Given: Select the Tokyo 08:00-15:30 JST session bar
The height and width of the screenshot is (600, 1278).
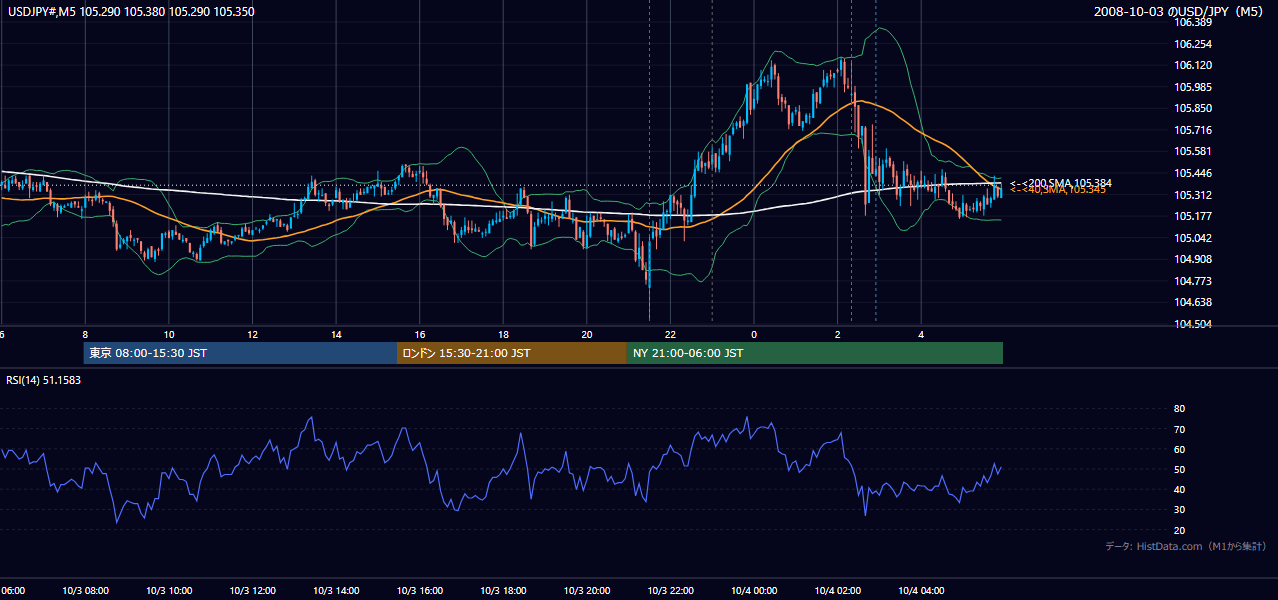Looking at the screenshot, I should pyautogui.click(x=240, y=353).
